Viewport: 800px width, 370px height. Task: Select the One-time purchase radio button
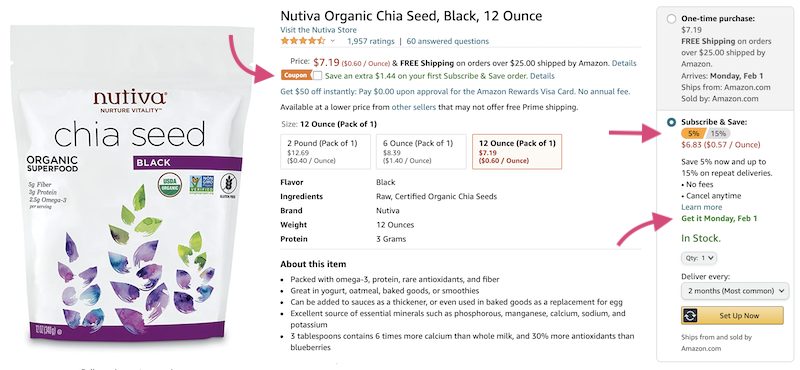[x=671, y=19]
